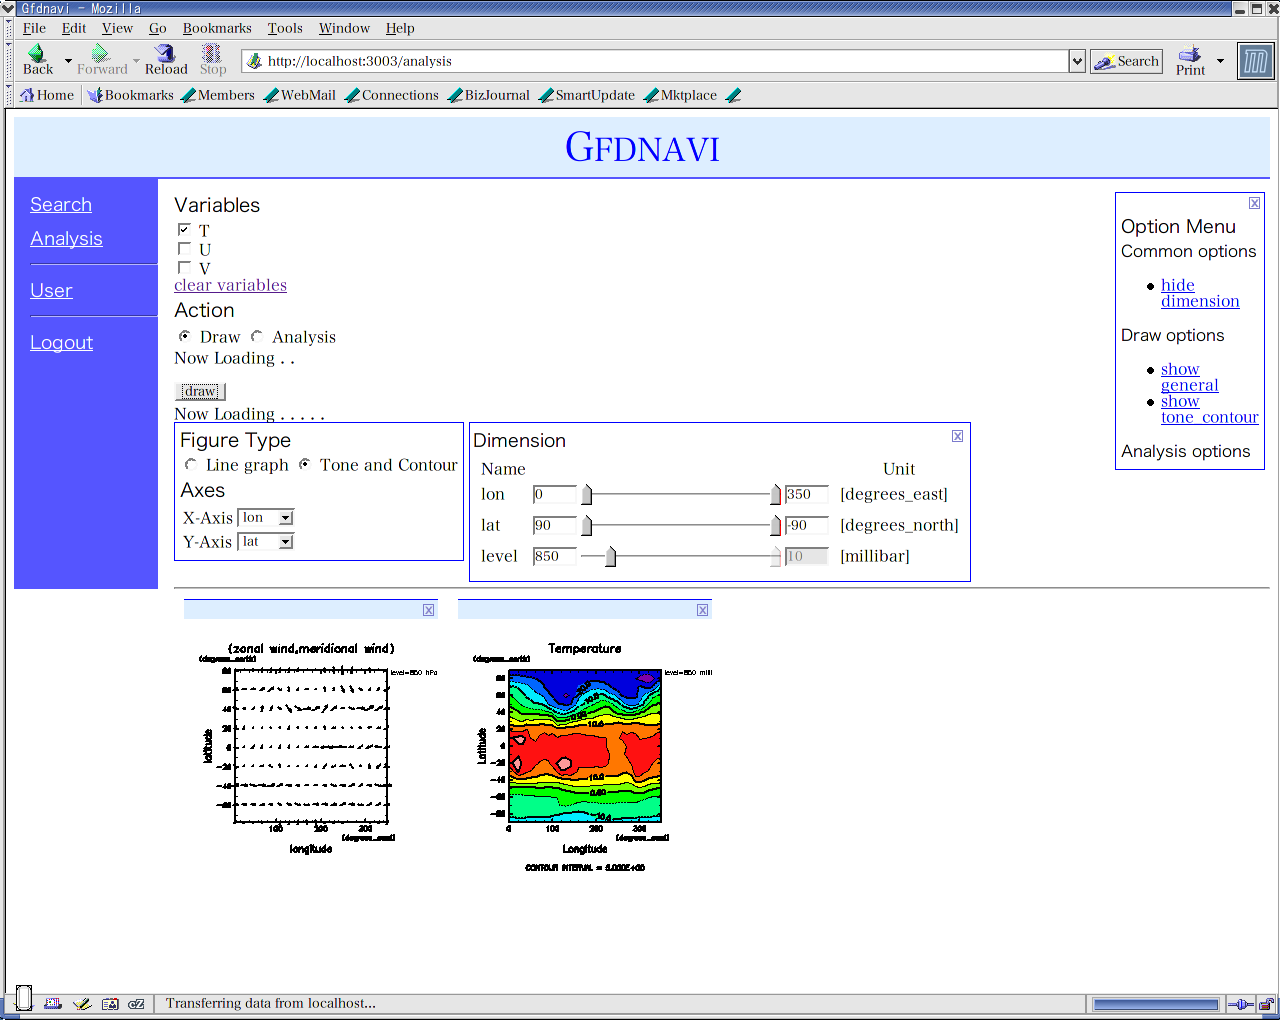
Task: Close the Dimension panel
Action: [x=957, y=436]
